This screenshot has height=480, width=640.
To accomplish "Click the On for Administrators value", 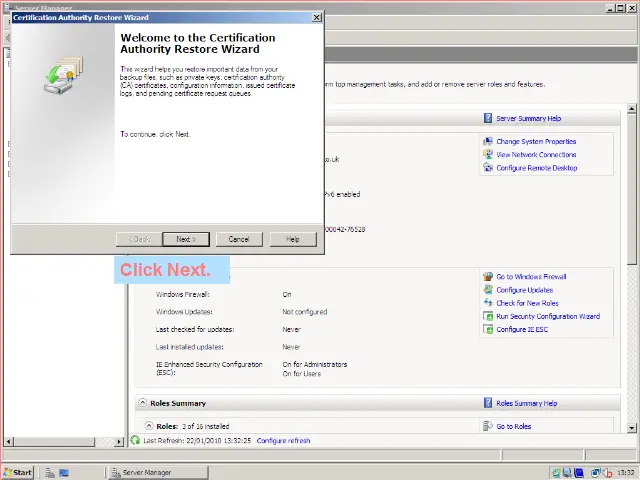I will tap(315, 364).
